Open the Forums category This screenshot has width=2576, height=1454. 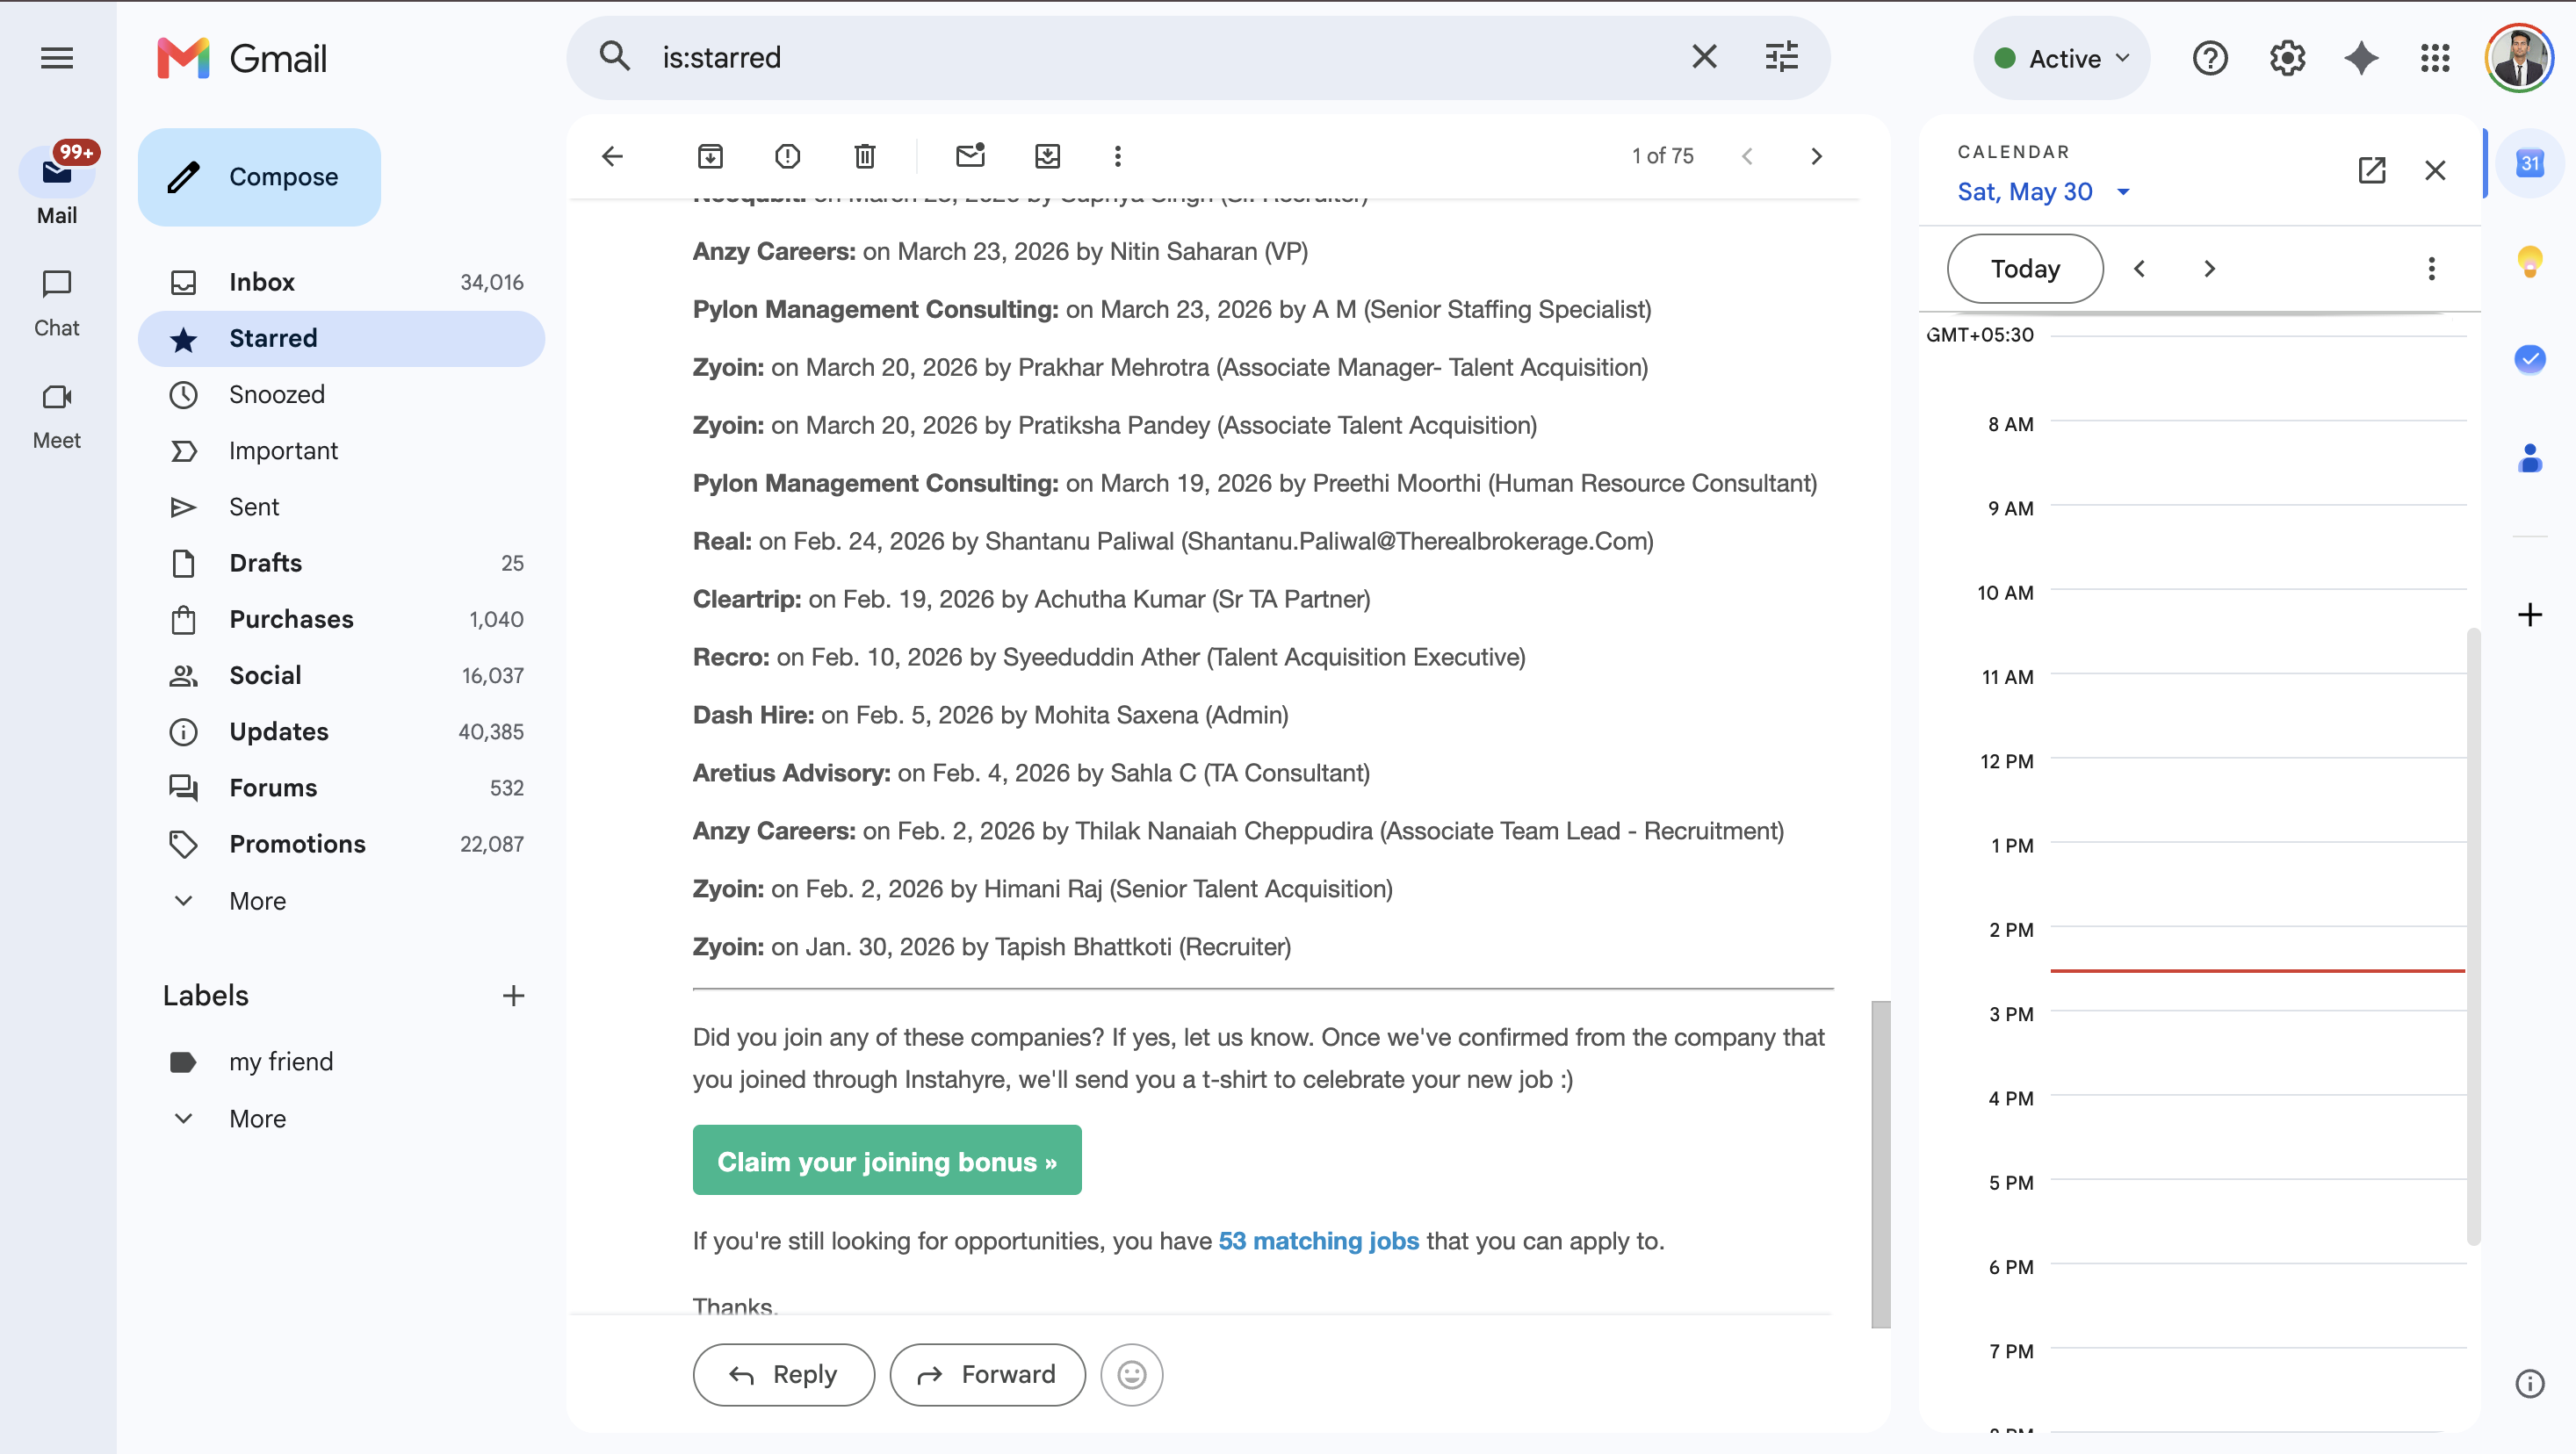point(342,788)
